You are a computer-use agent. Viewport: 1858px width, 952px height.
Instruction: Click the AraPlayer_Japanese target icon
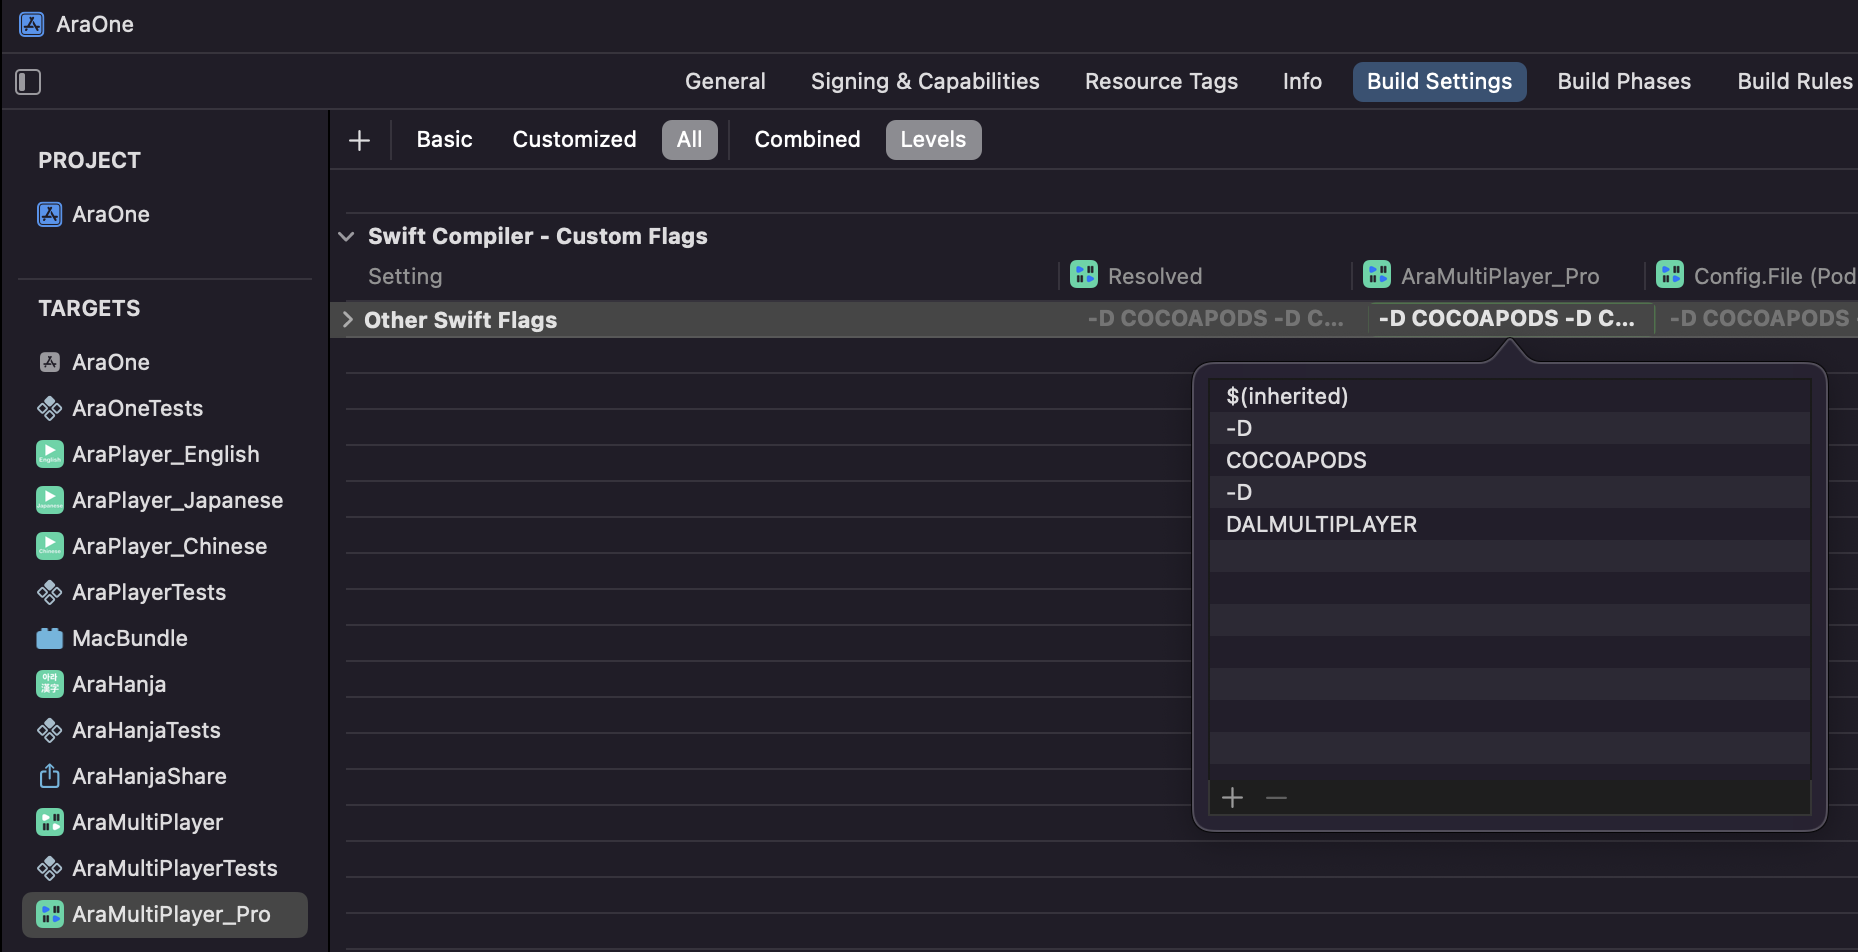(50, 500)
